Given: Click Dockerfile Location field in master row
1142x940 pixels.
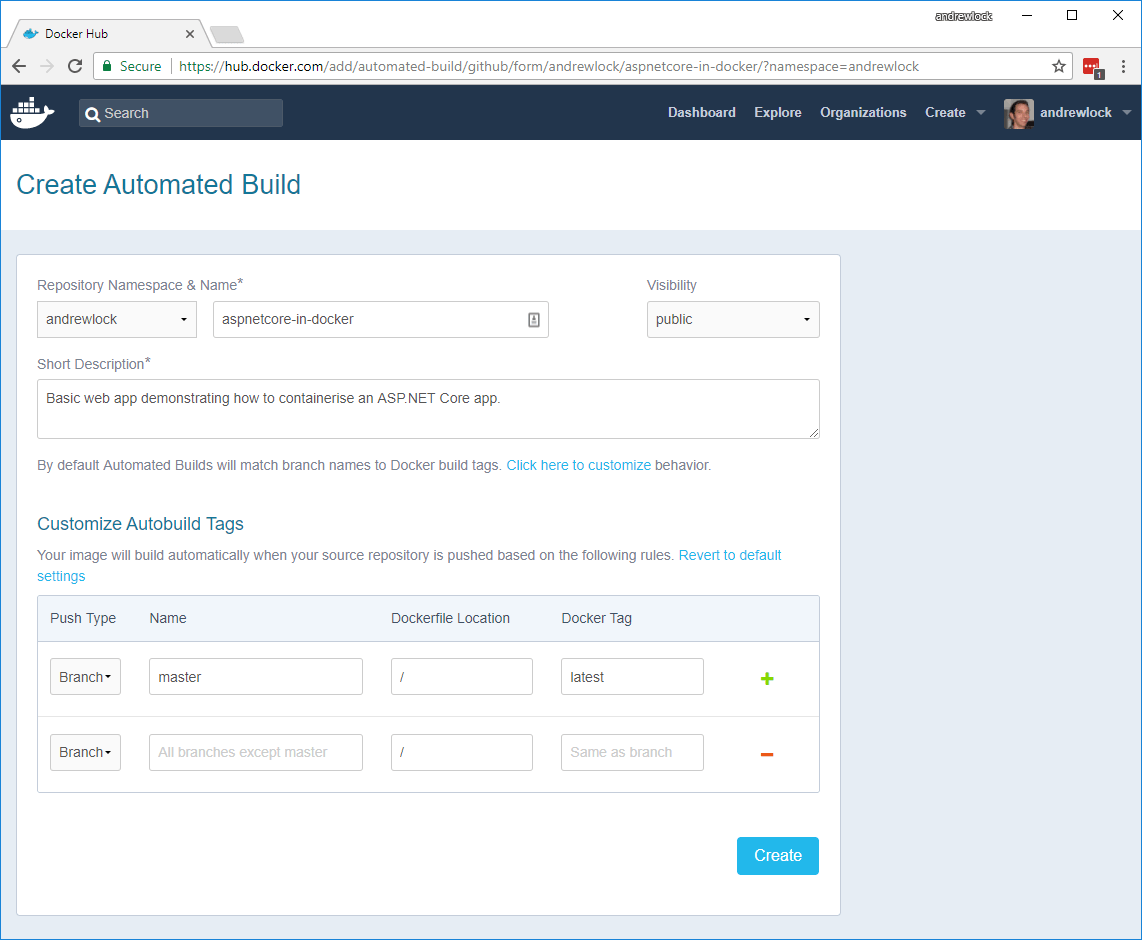Looking at the screenshot, I should tap(462, 677).
